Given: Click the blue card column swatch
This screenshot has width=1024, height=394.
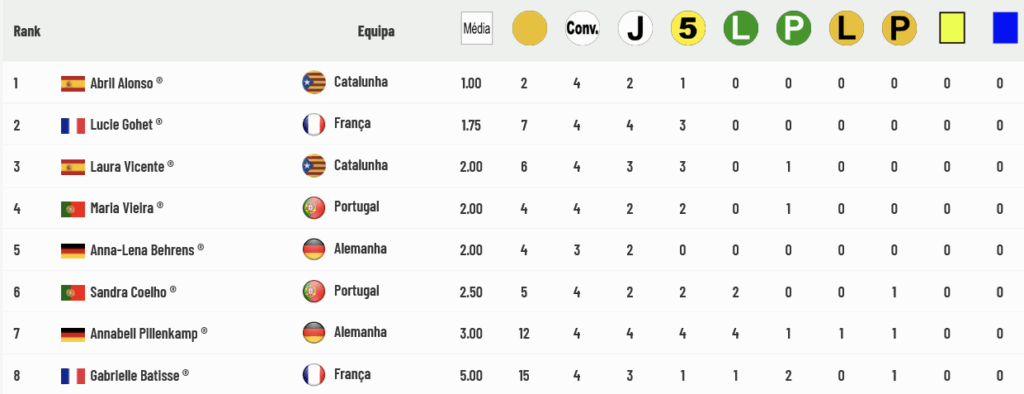Looking at the screenshot, I should click(1005, 29).
